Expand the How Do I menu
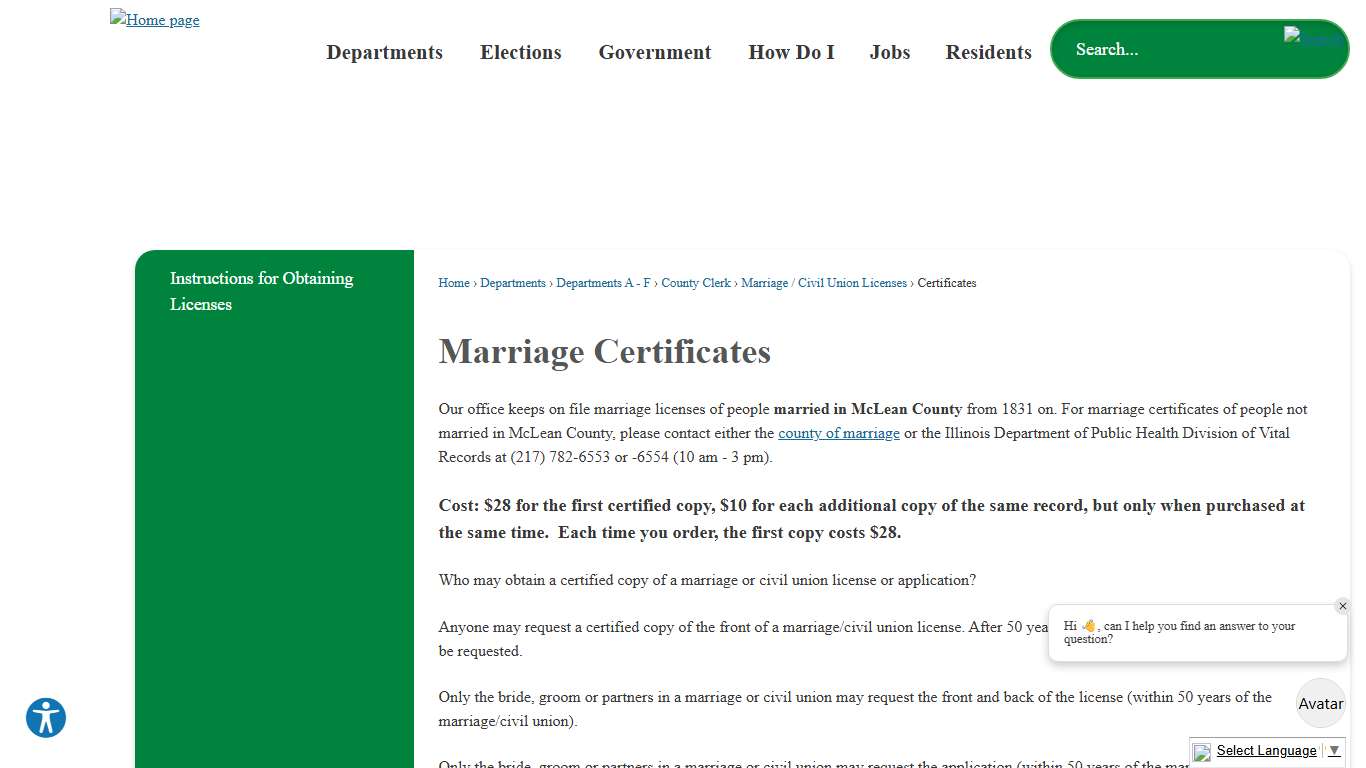1366x768 pixels. click(x=791, y=52)
